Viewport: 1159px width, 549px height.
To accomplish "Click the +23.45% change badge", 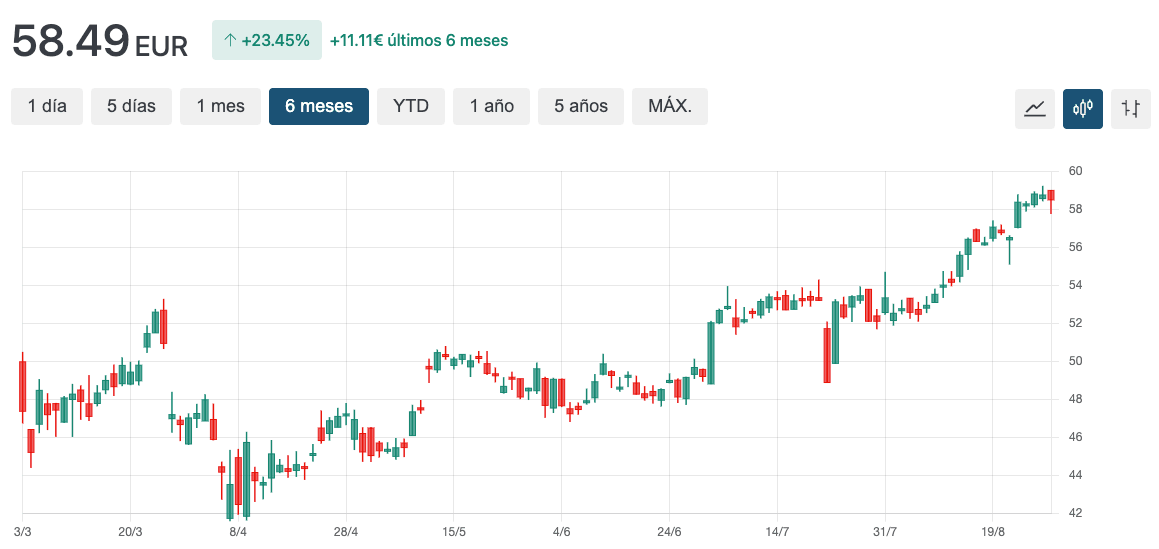I will point(267,41).
